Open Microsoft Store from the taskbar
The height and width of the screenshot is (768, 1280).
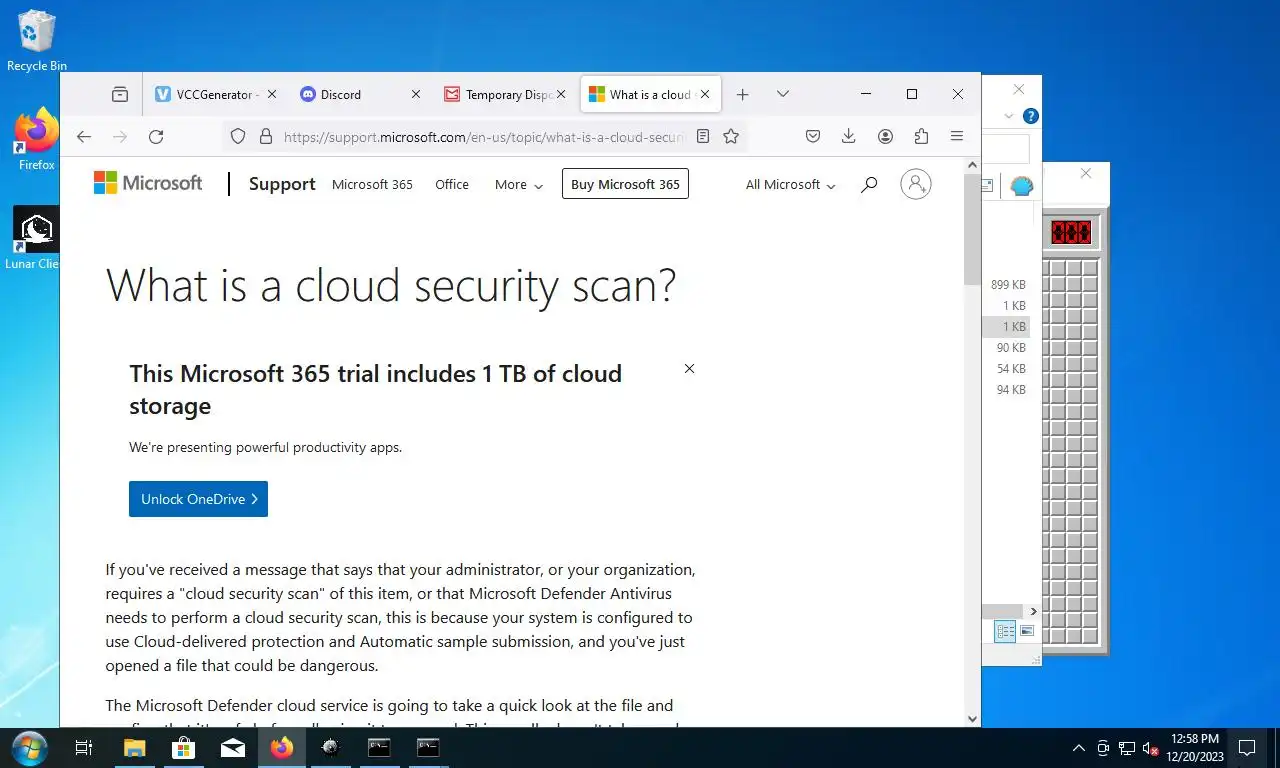183,748
